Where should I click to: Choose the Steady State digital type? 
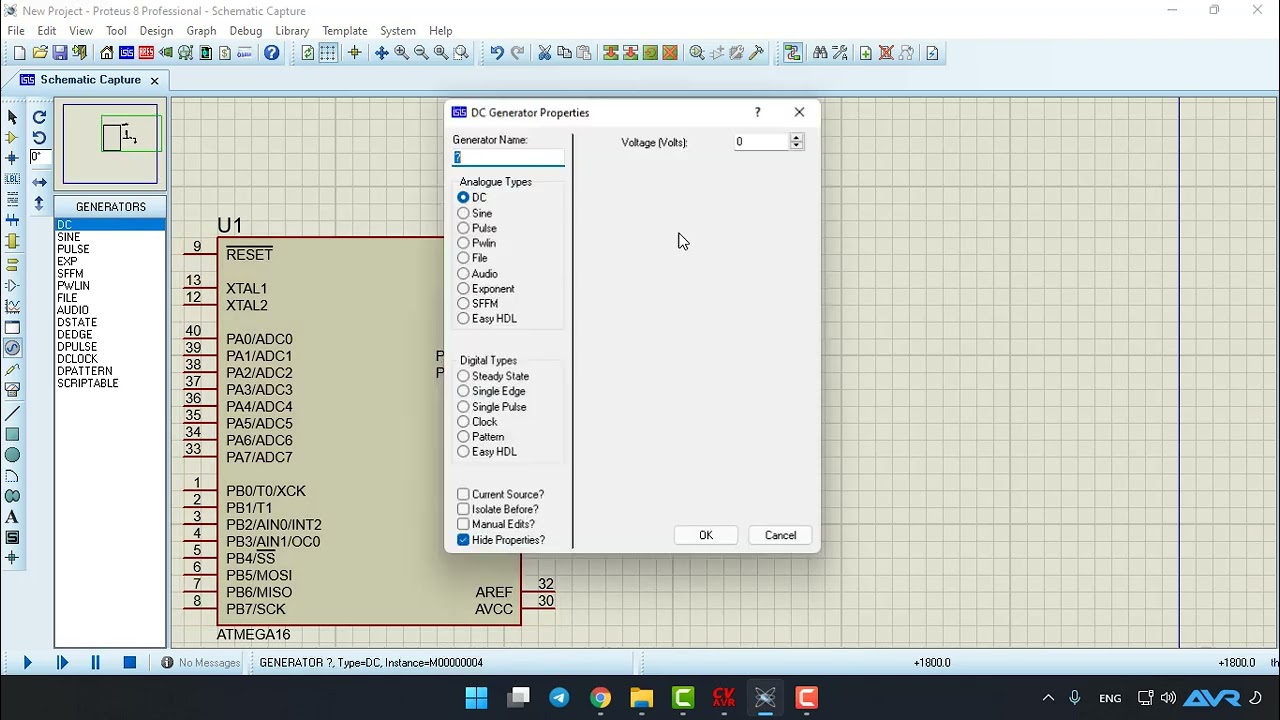[493, 376]
